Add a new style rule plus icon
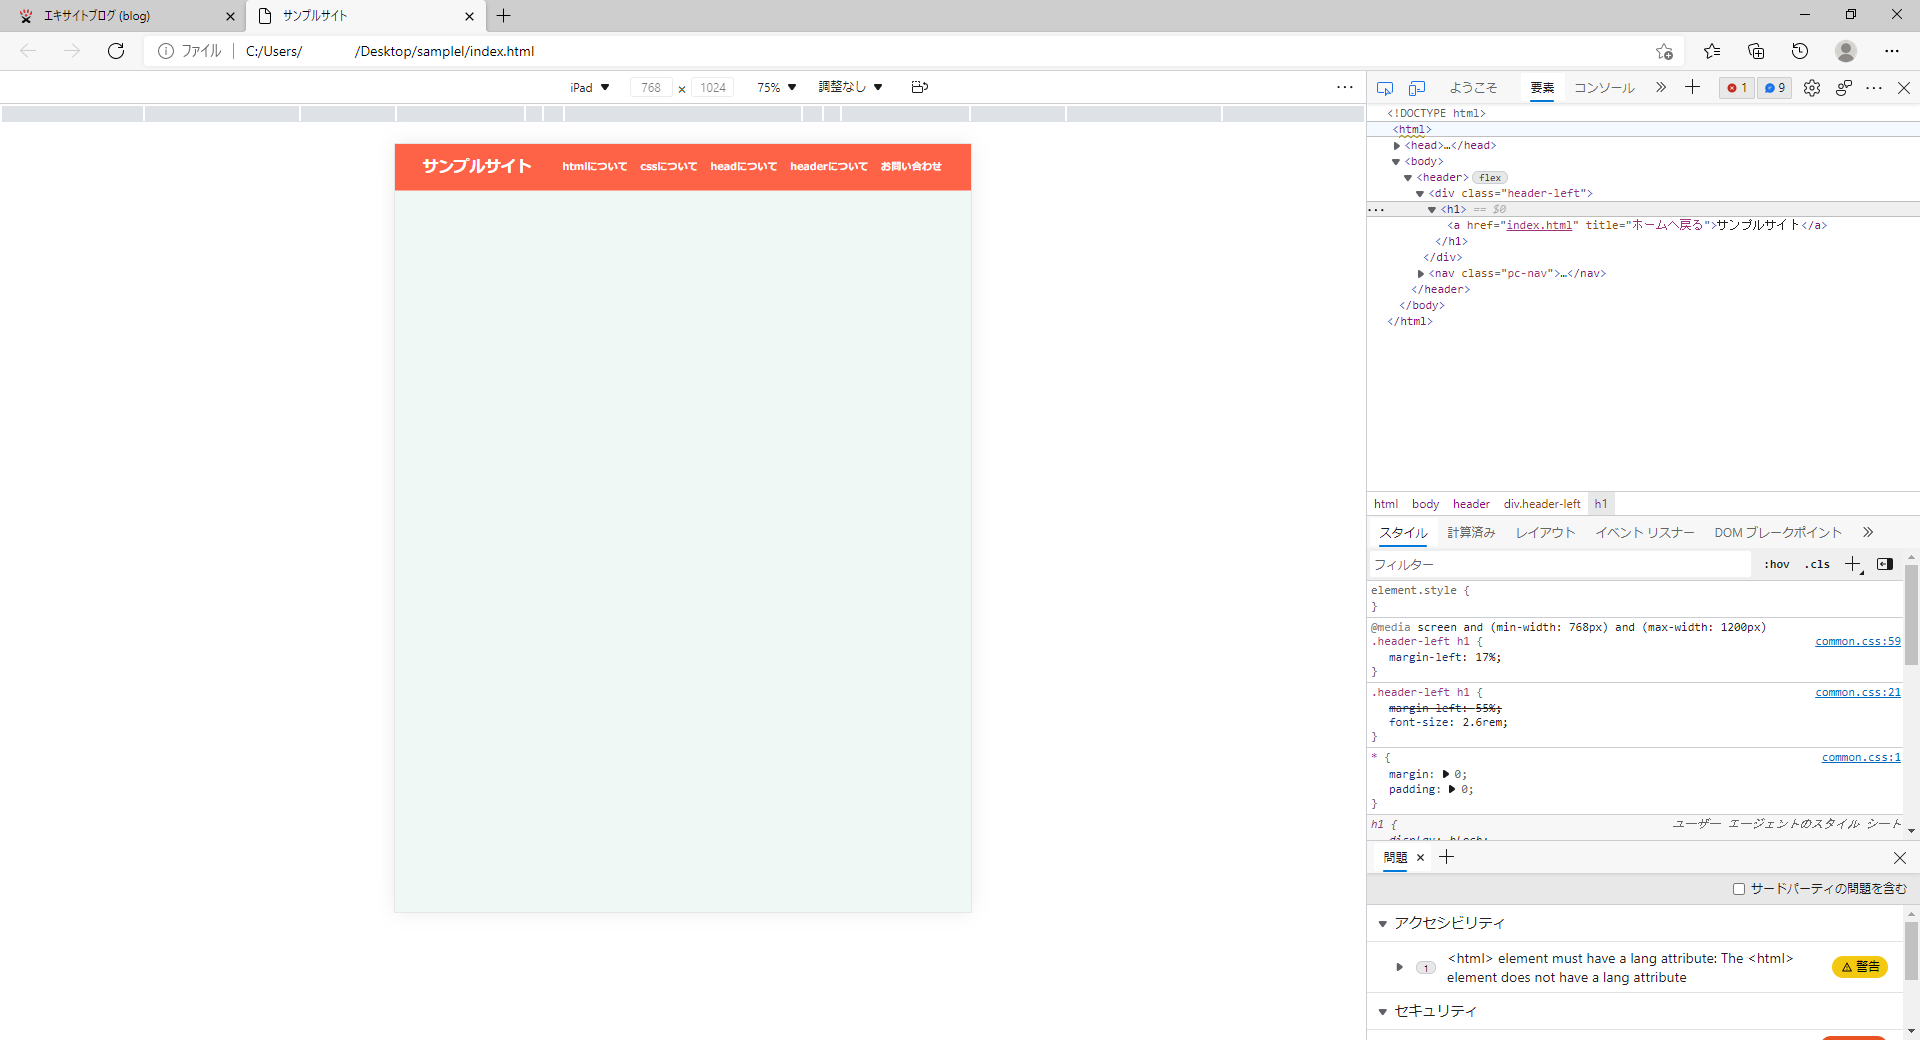Screen dimensions: 1920x1040 1853,564
